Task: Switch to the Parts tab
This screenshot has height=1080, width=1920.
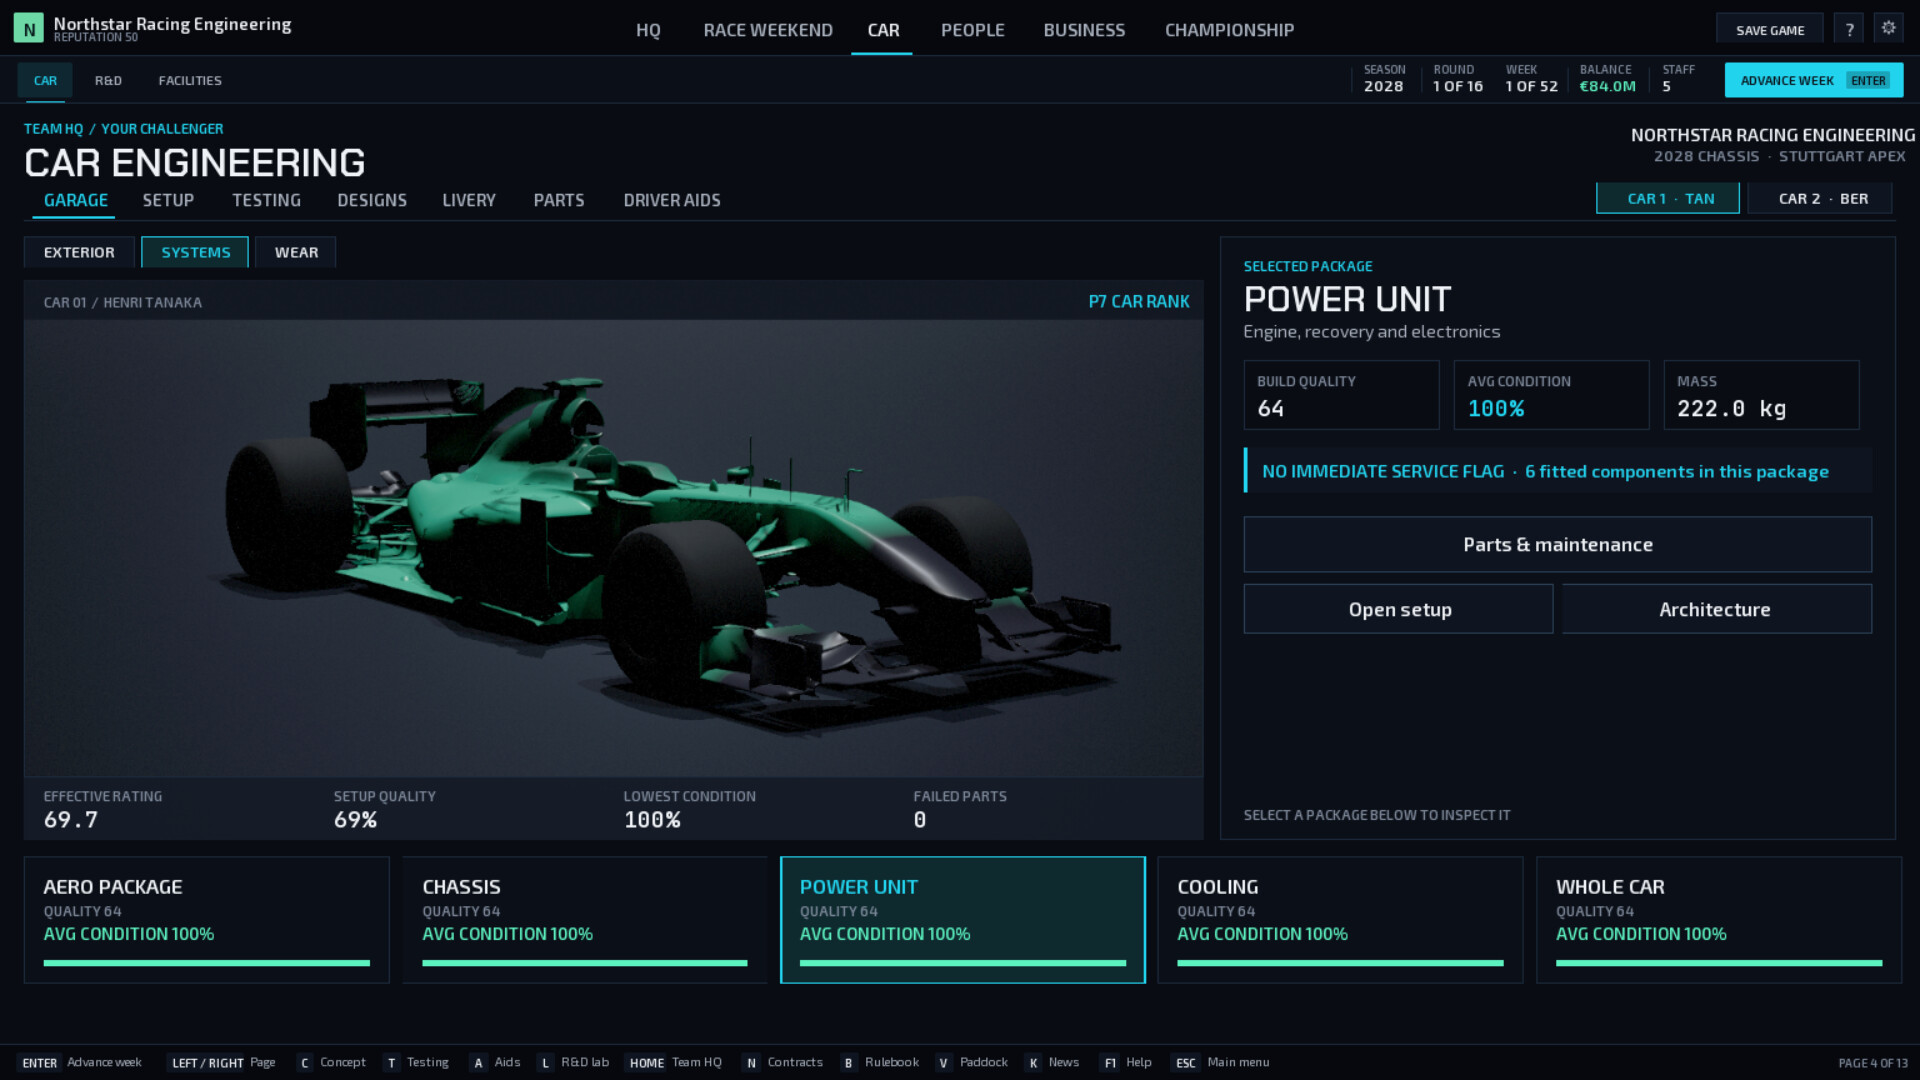Action: click(559, 200)
